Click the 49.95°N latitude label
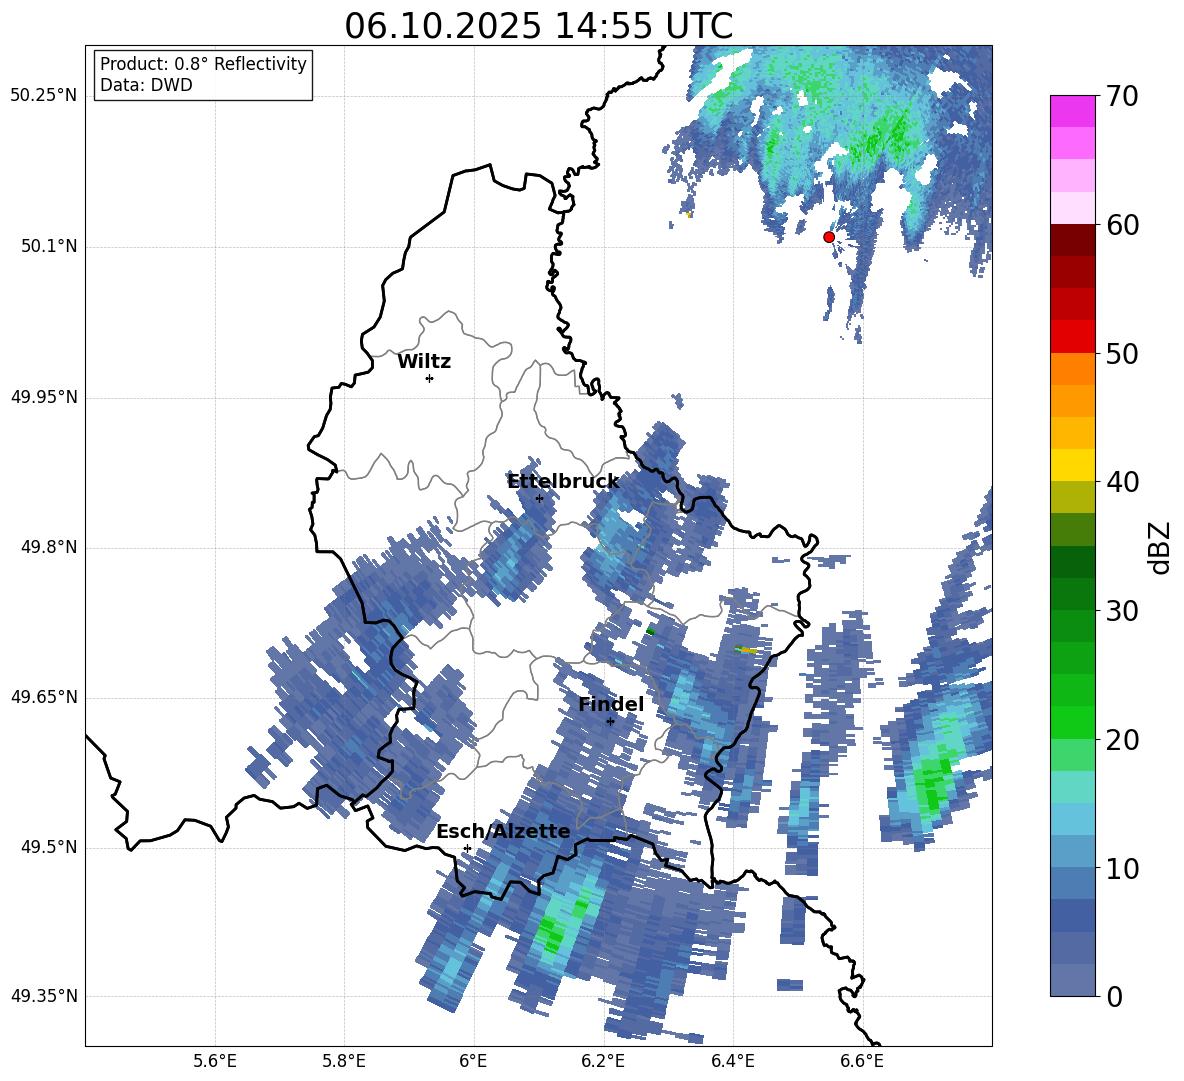1184x1081 pixels. coord(44,397)
